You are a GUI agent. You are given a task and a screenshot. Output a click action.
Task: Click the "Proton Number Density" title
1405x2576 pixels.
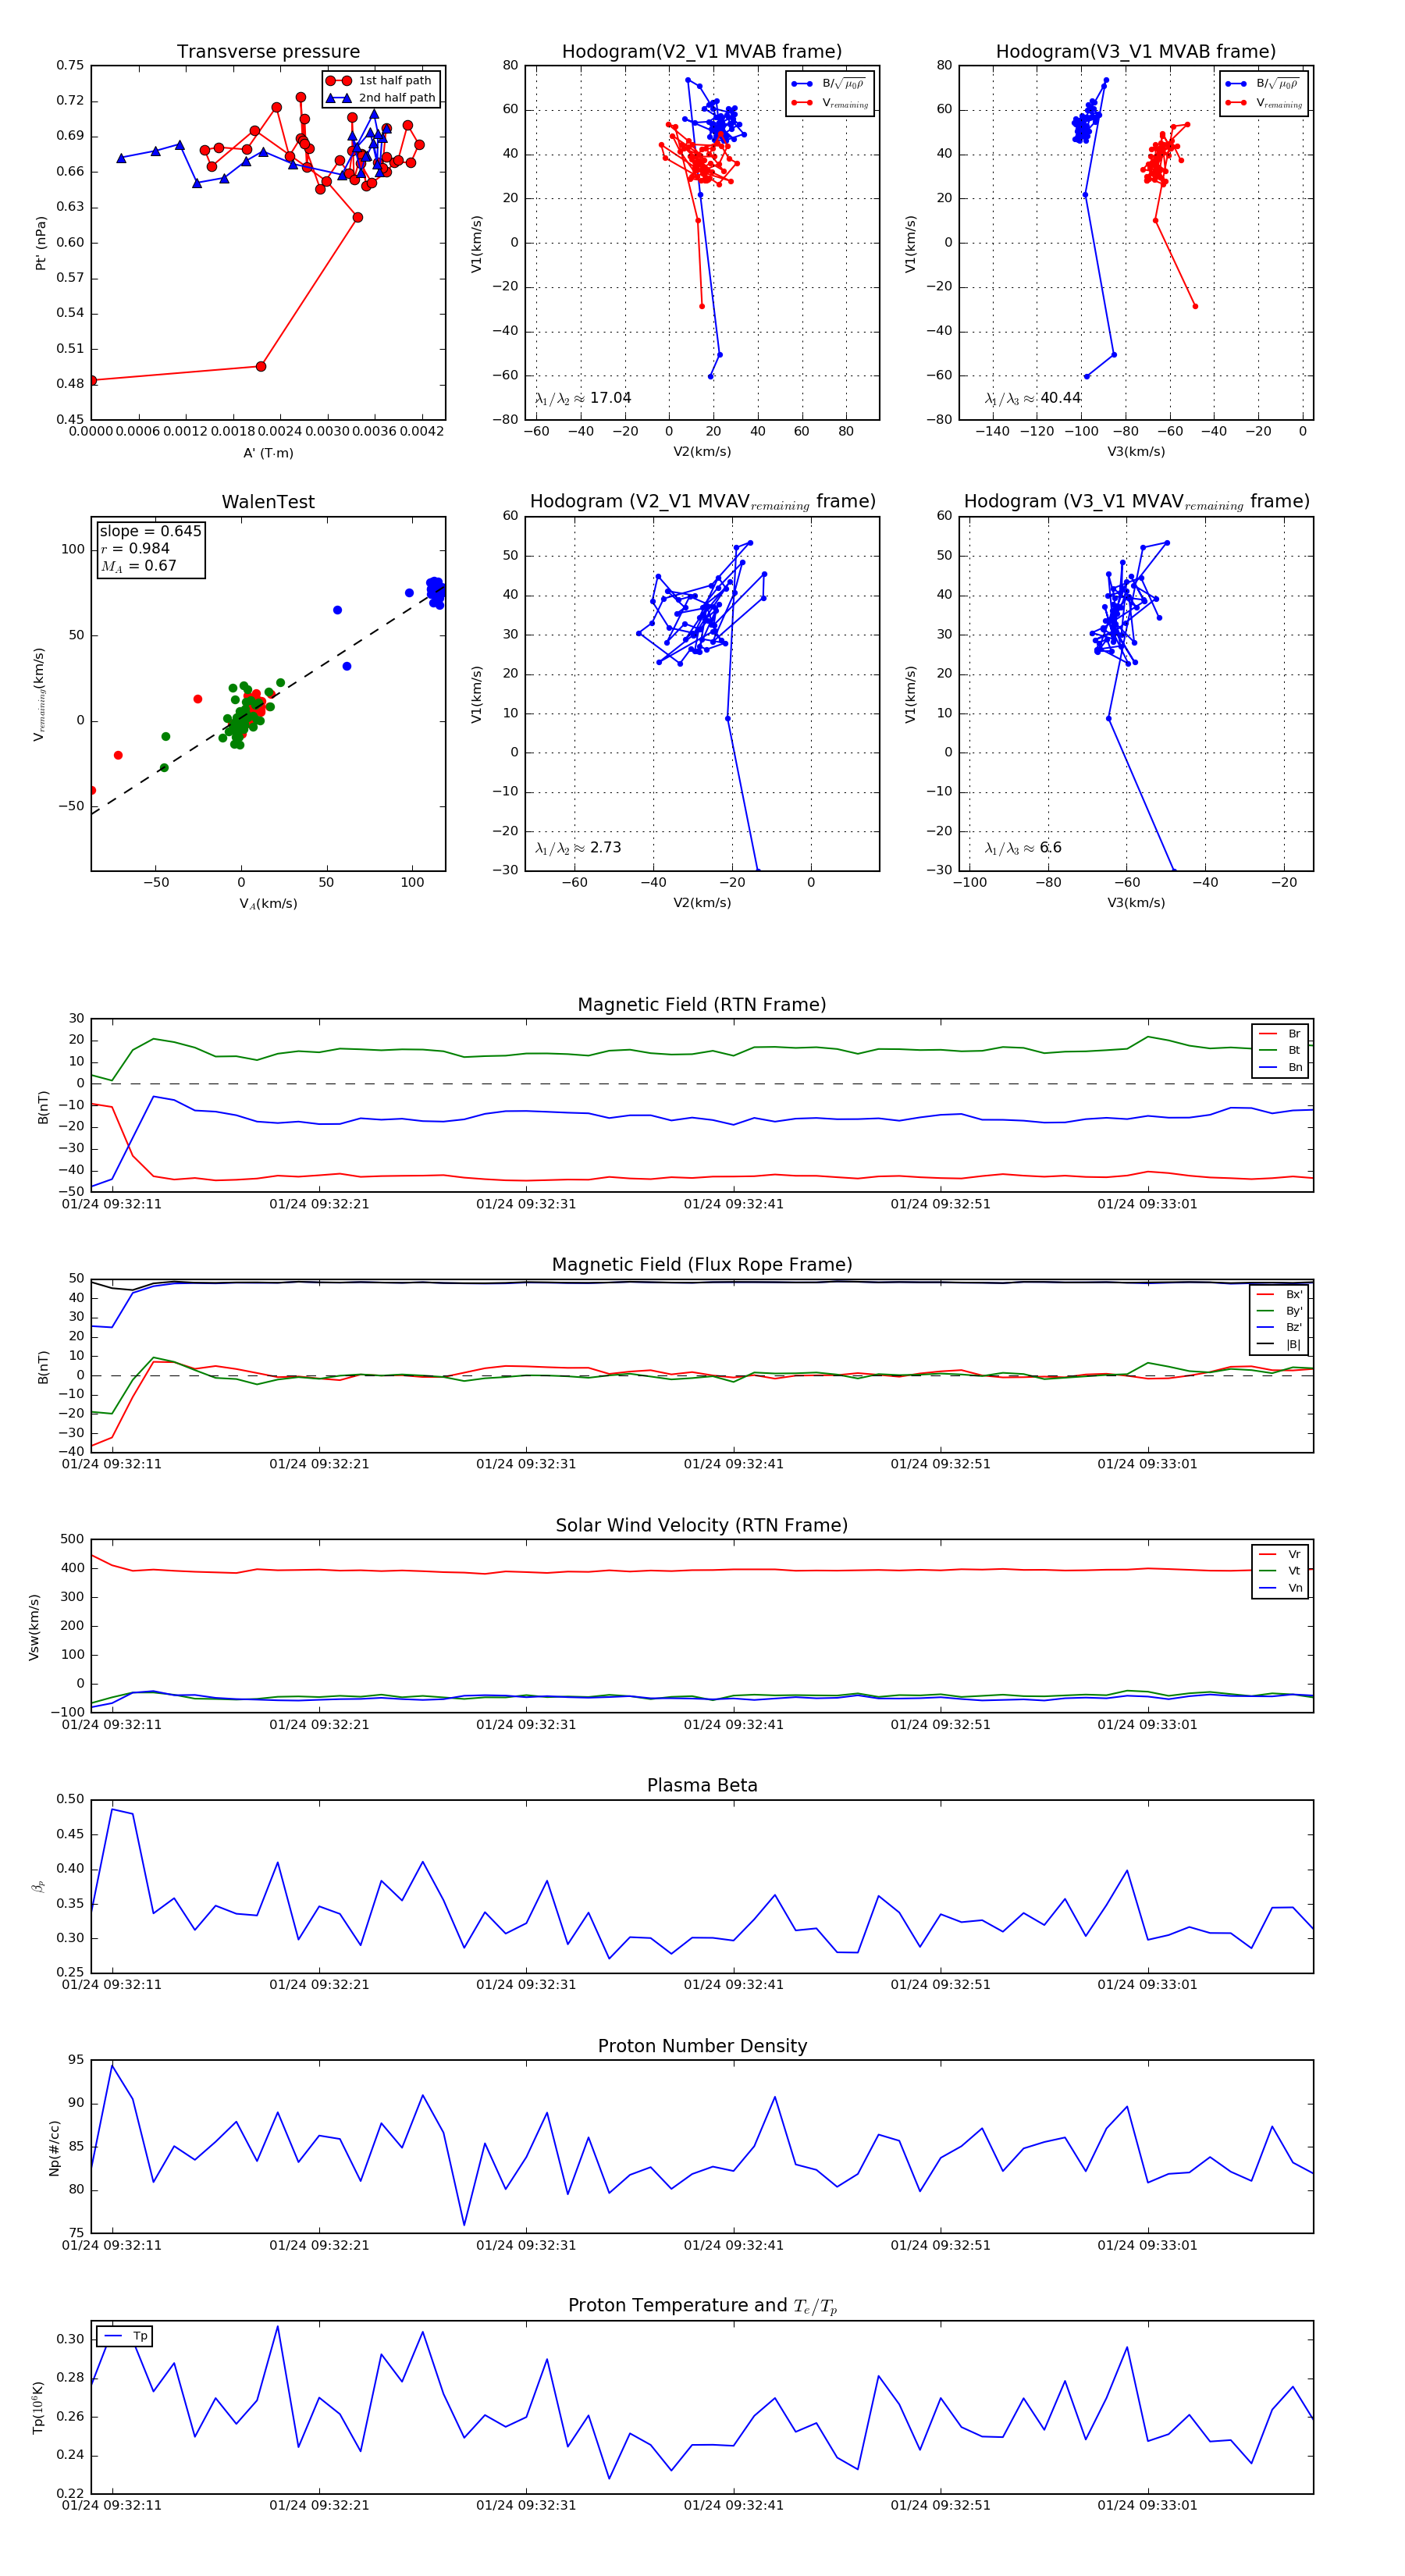coord(702,2046)
